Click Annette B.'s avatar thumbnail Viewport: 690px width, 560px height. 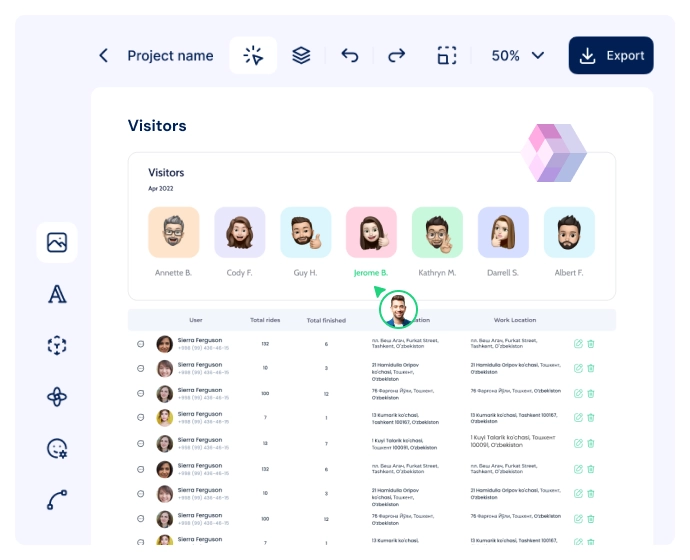point(174,233)
